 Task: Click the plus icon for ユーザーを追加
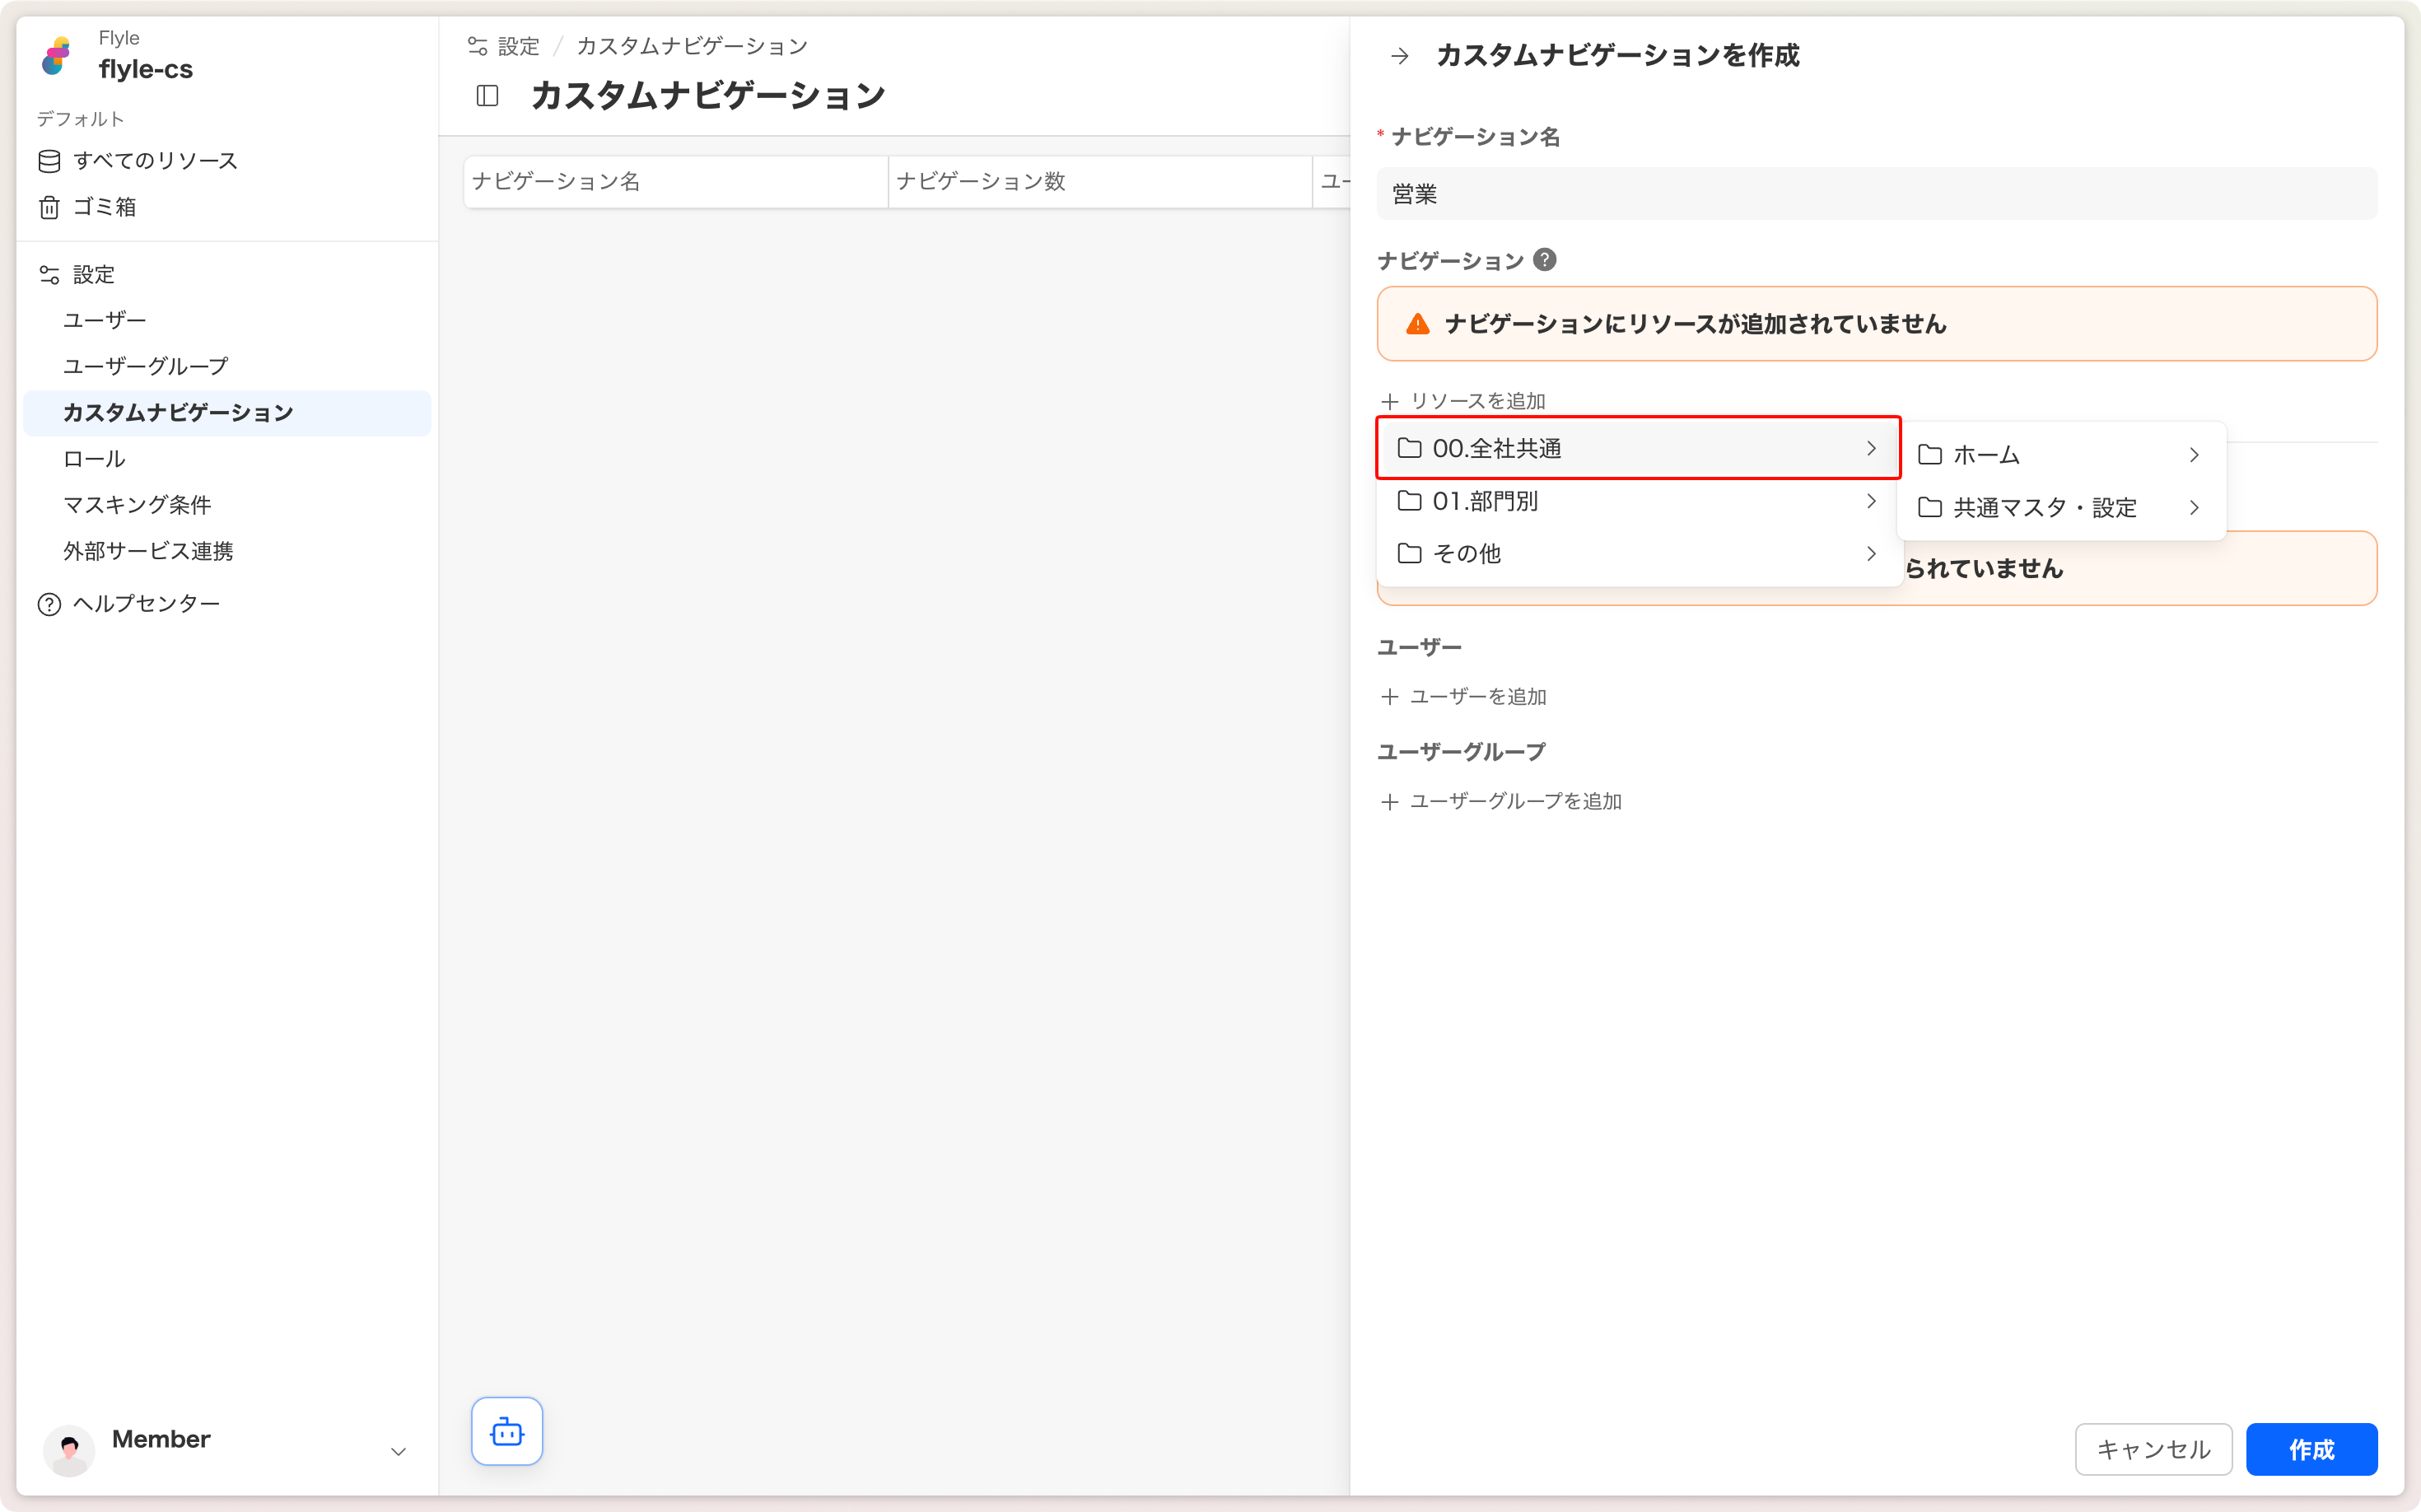pos(1389,697)
